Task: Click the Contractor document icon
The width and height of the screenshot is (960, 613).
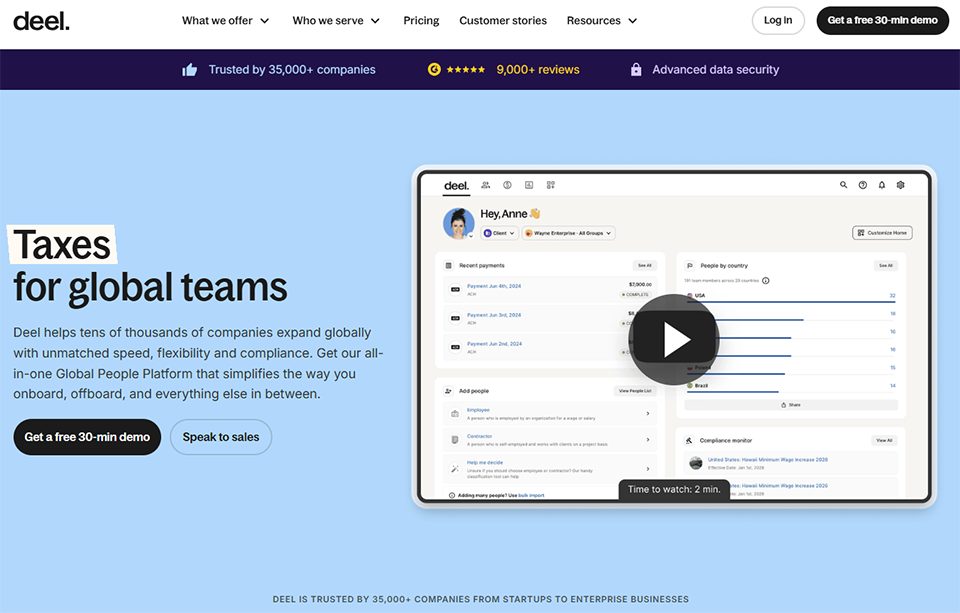Action: pos(455,439)
